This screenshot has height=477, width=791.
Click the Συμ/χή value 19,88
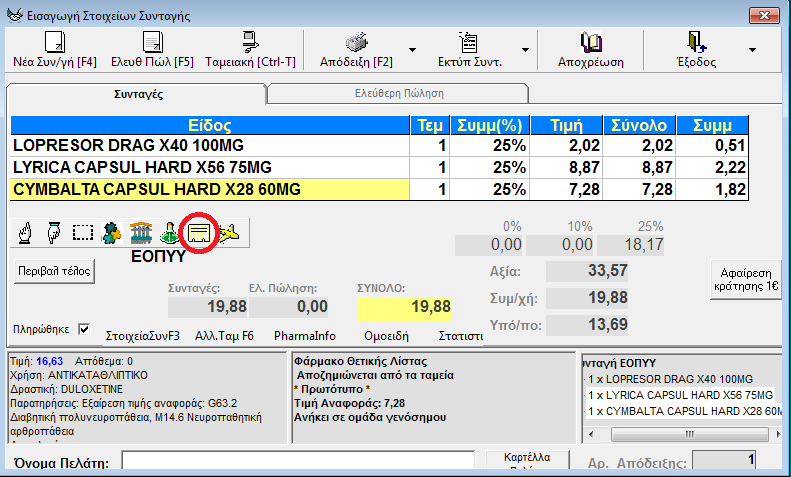(x=587, y=298)
